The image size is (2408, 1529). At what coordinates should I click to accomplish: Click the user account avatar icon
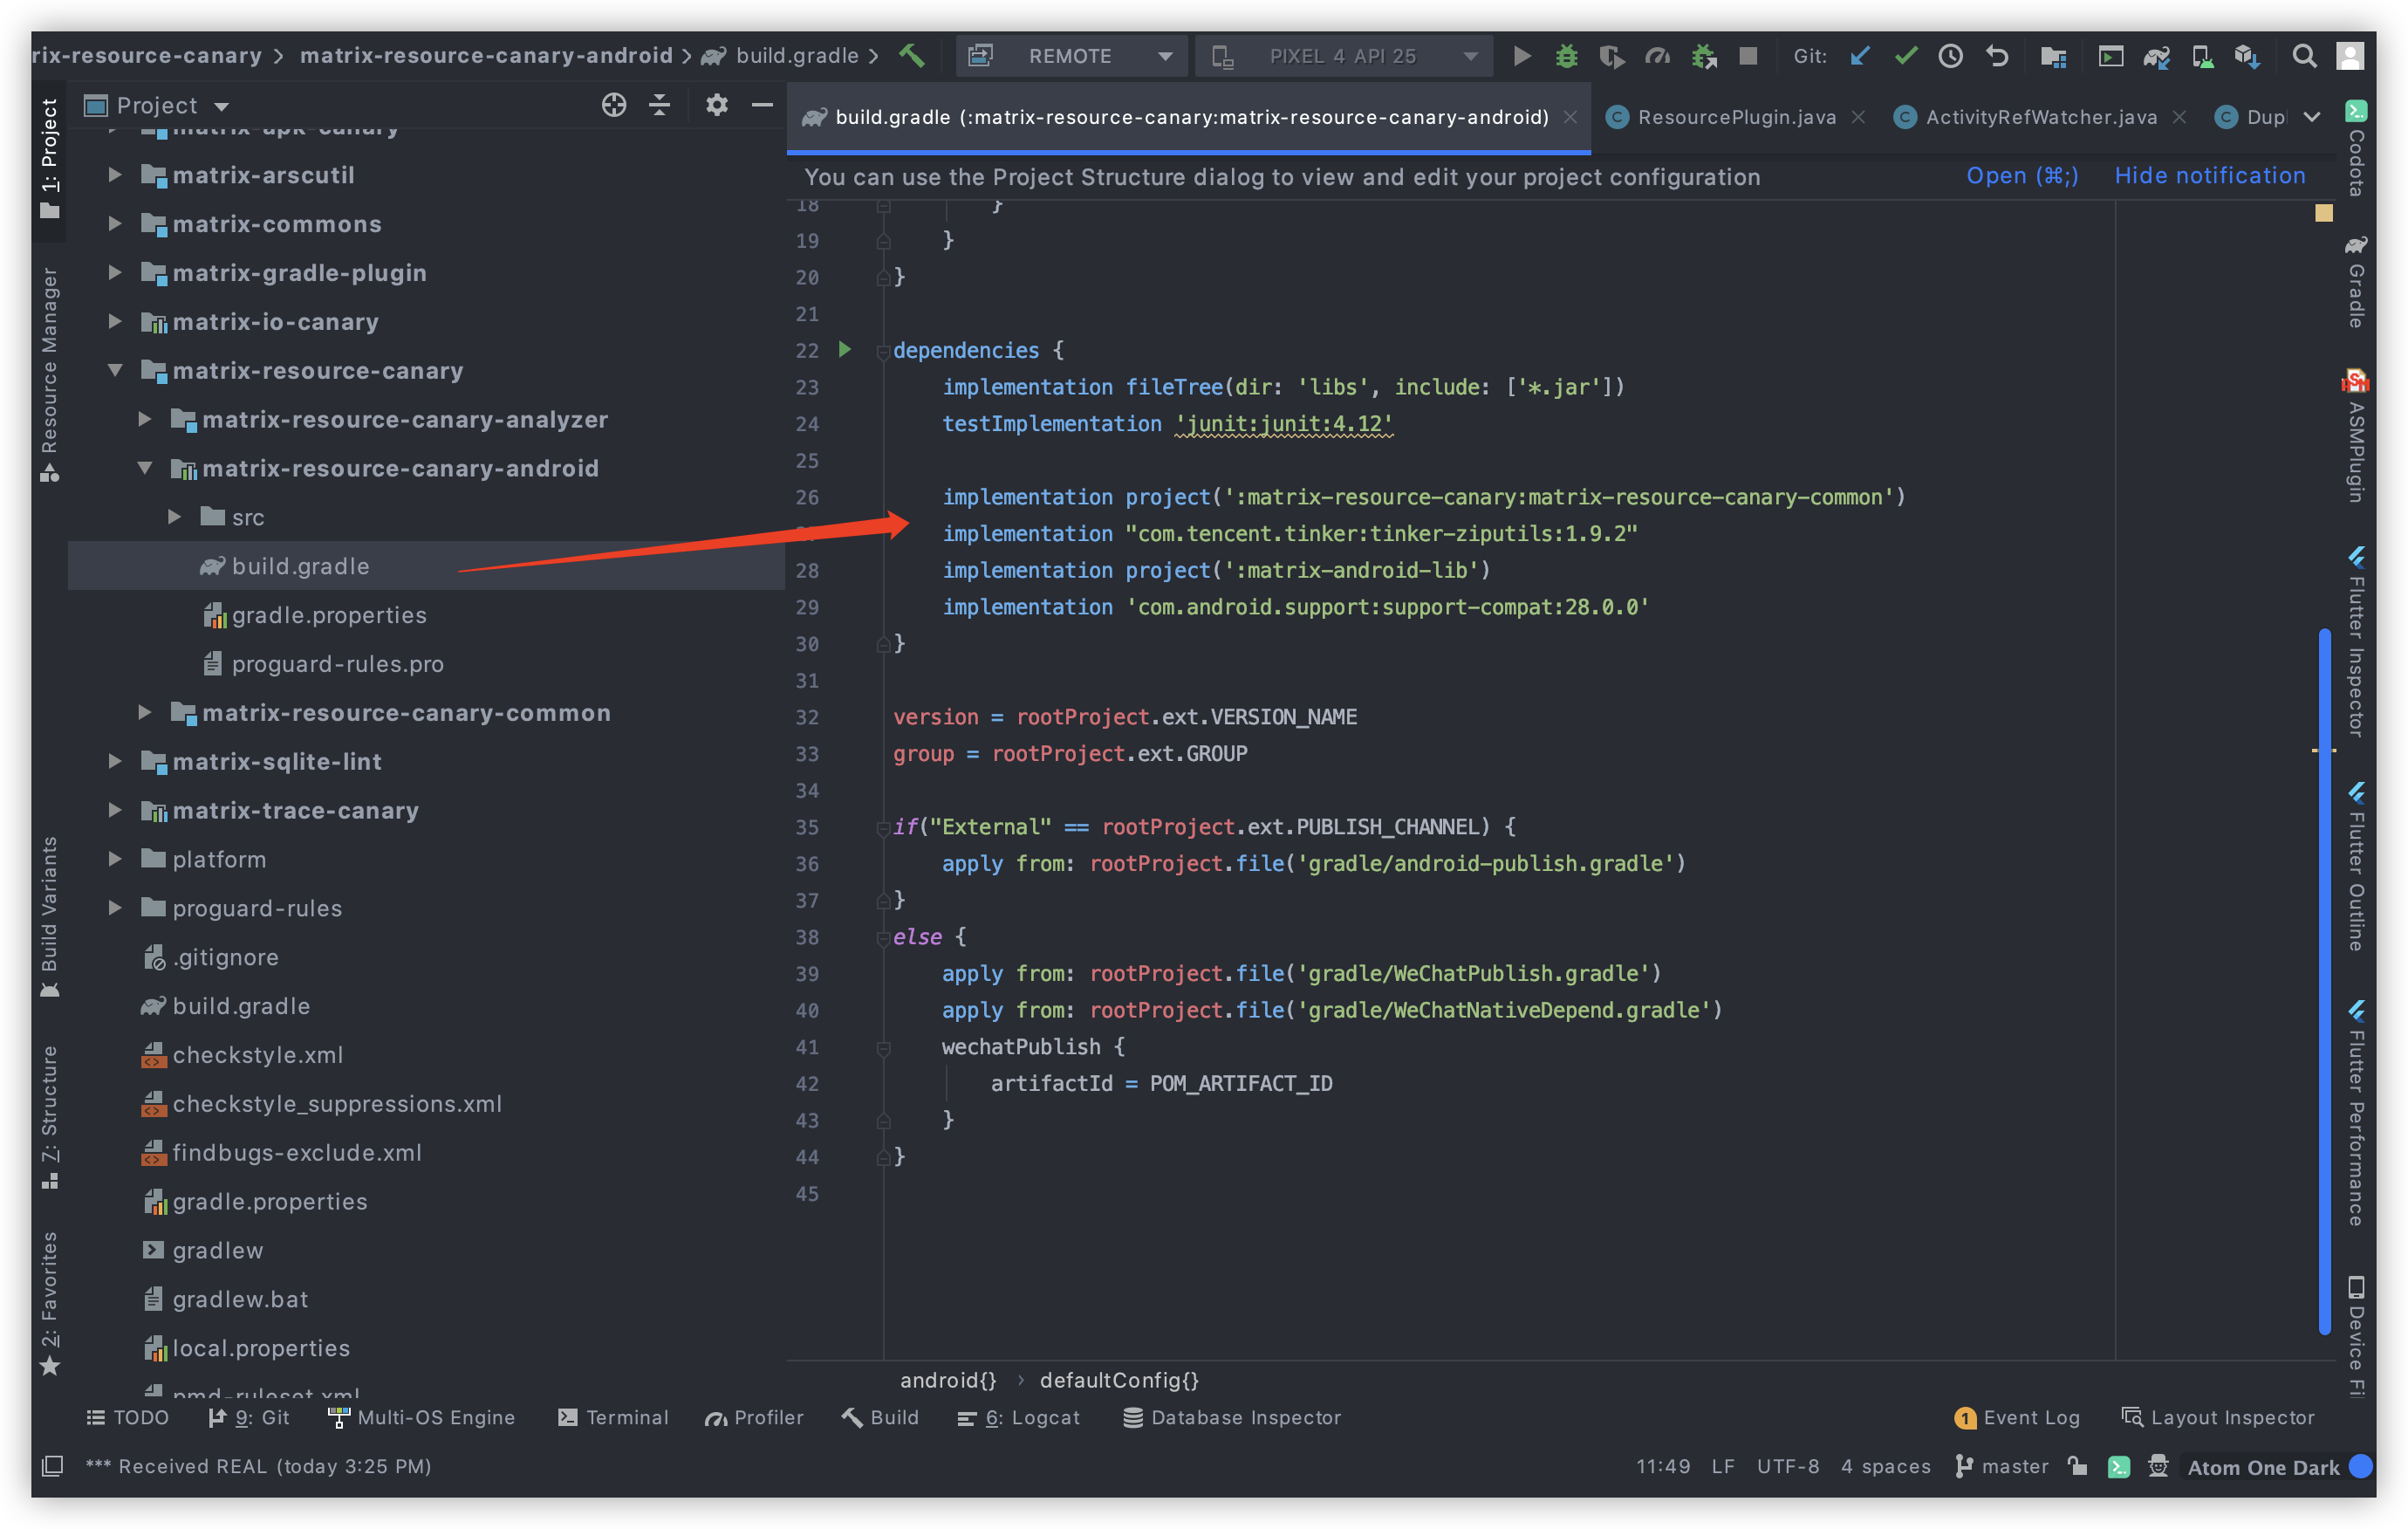point(2349,56)
